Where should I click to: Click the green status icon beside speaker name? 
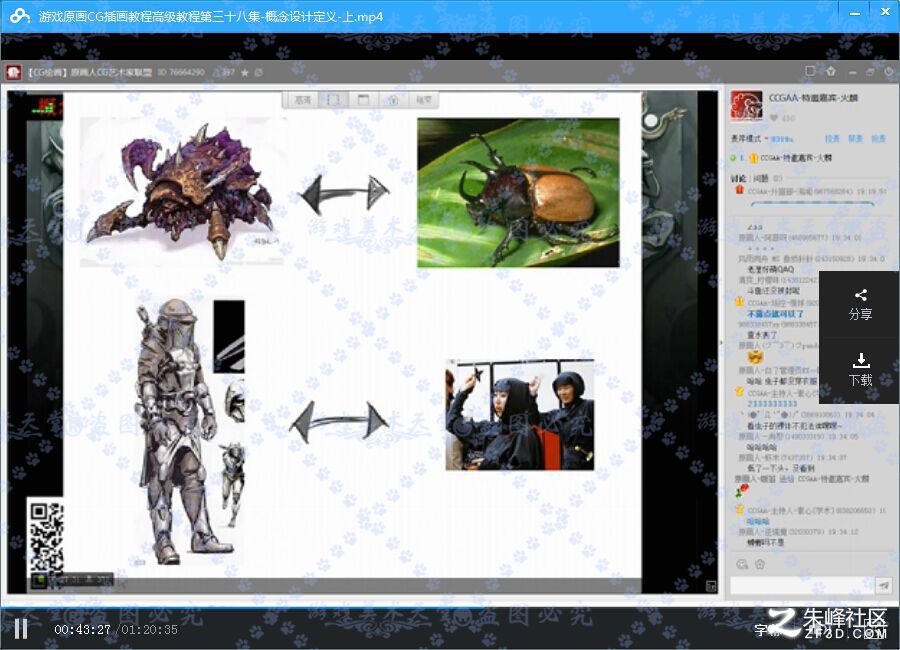point(733,158)
